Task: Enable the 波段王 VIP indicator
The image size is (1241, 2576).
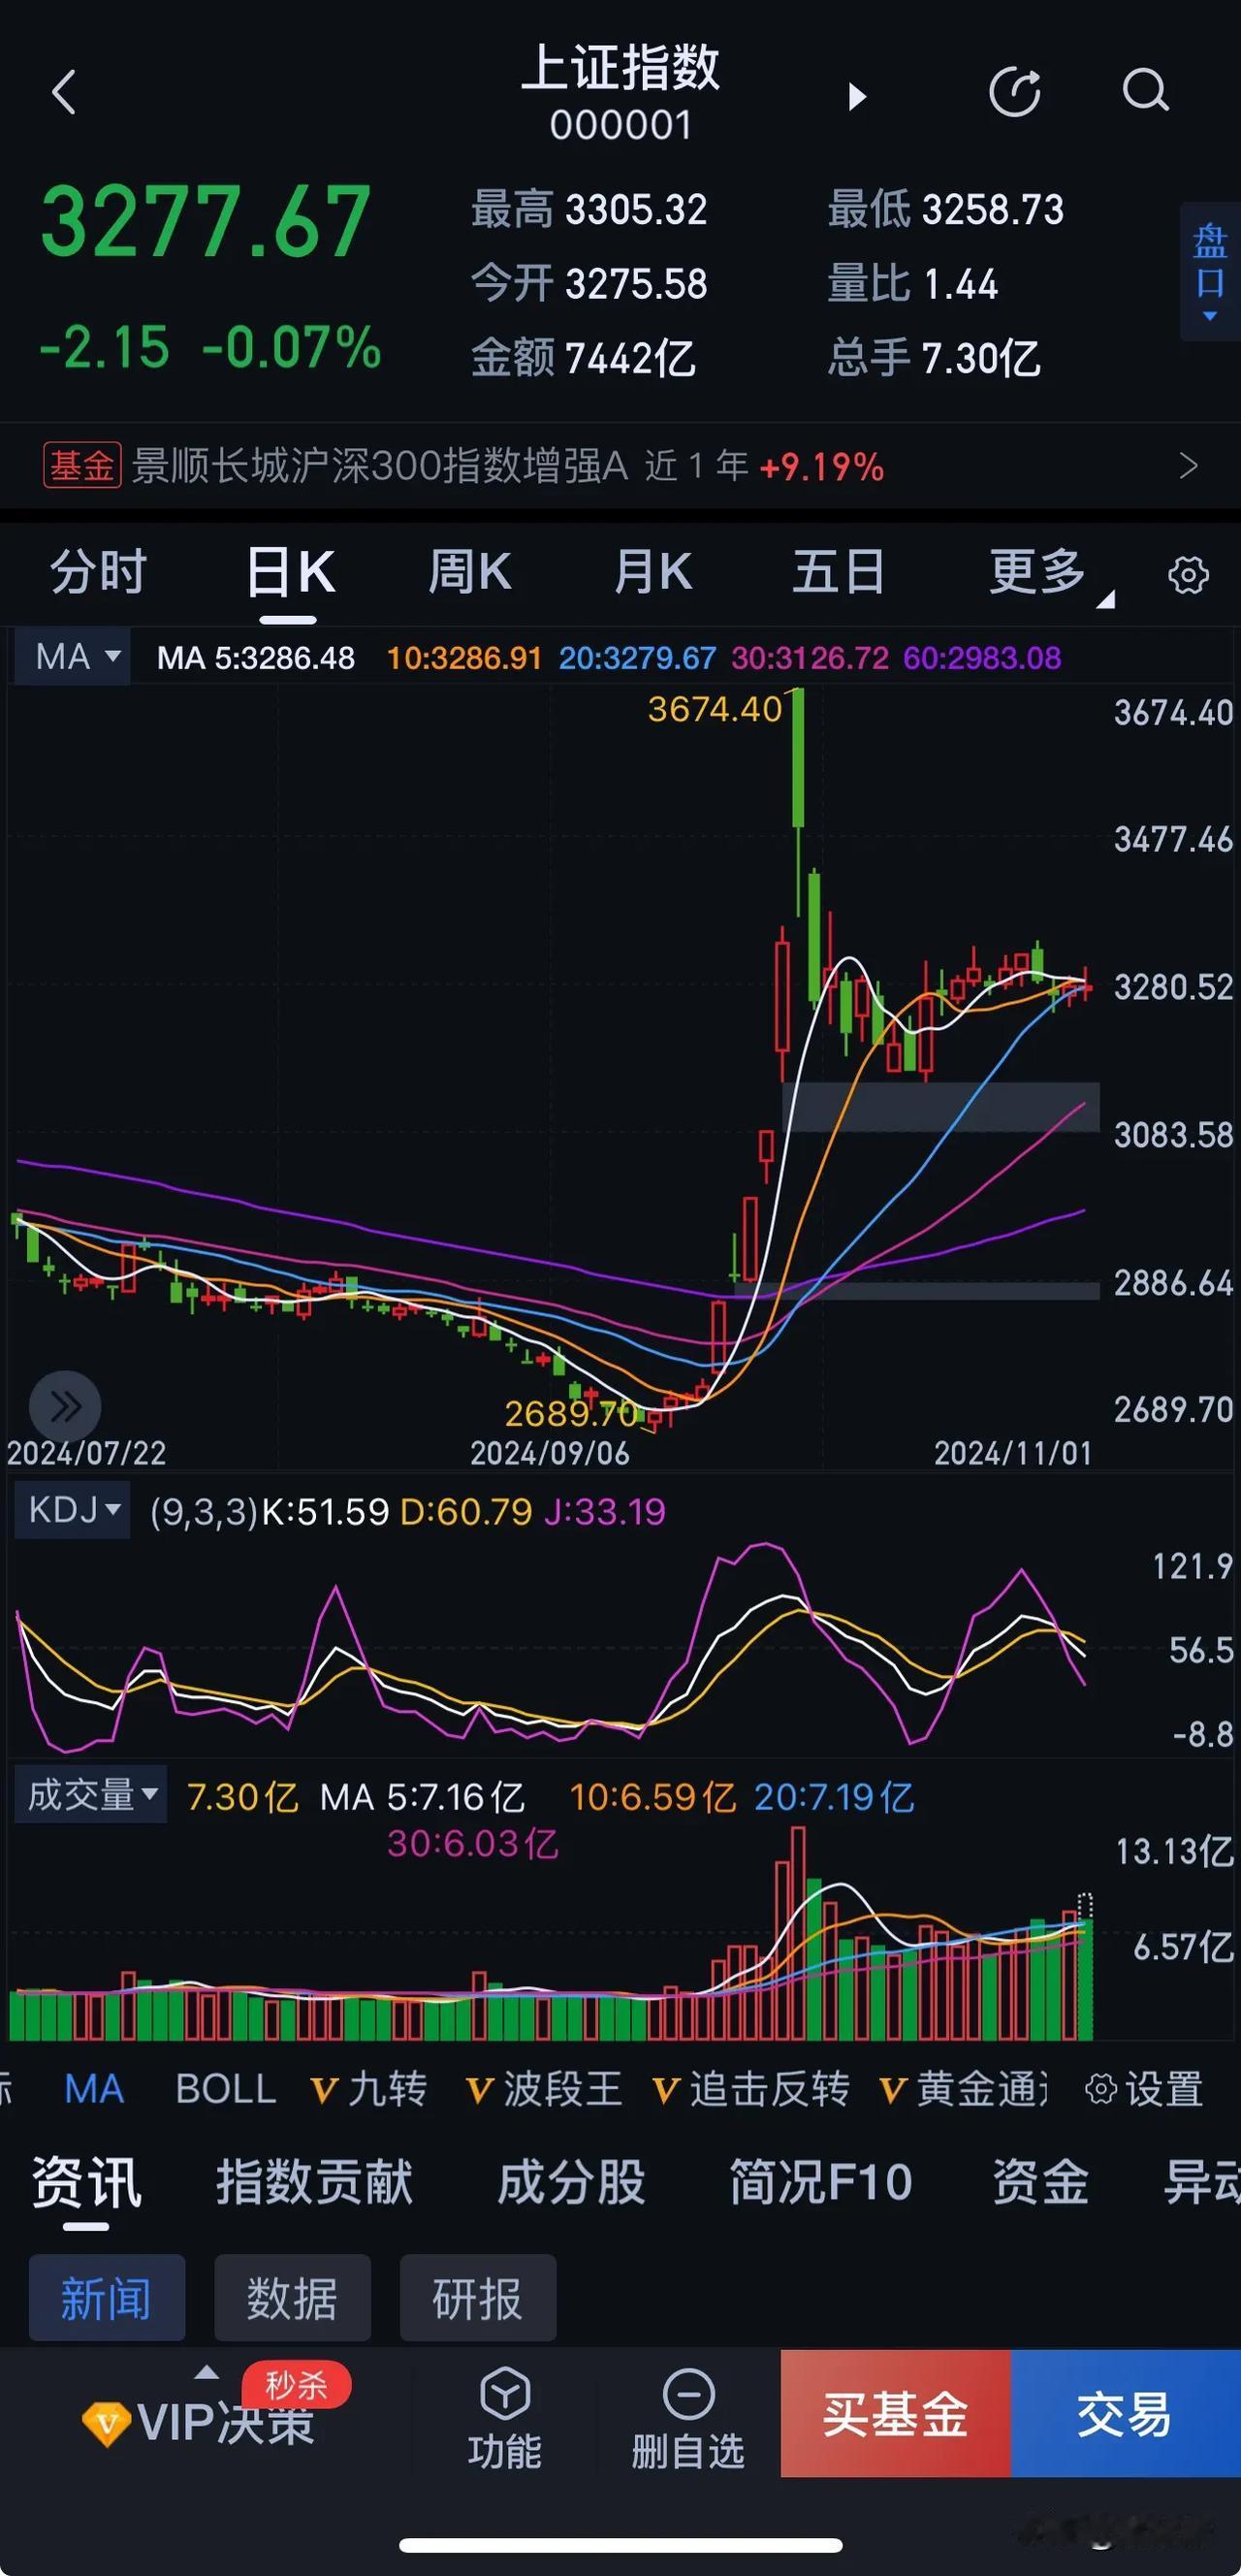Action: [544, 2089]
